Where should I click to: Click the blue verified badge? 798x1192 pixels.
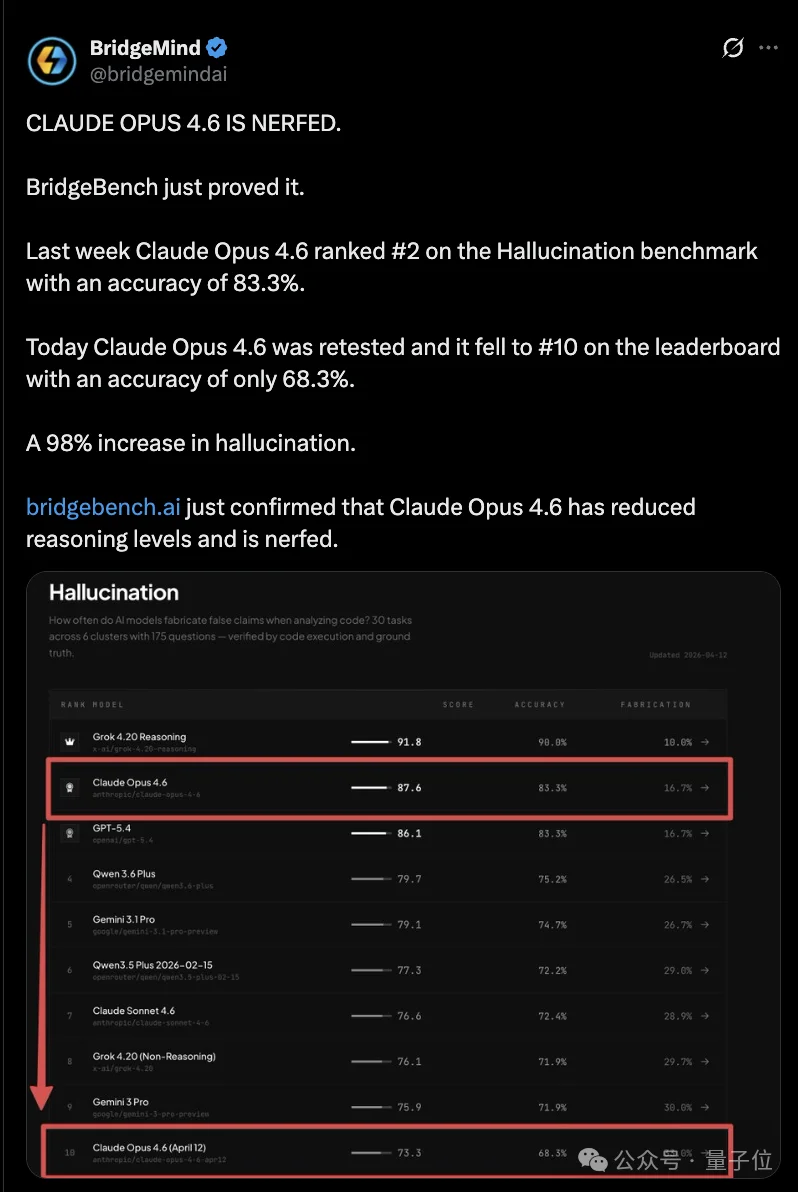point(216,47)
